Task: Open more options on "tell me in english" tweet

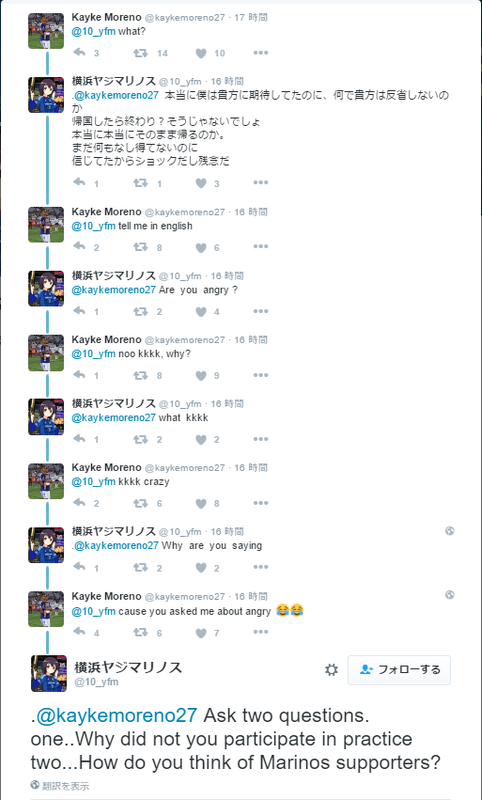Action: [261, 247]
